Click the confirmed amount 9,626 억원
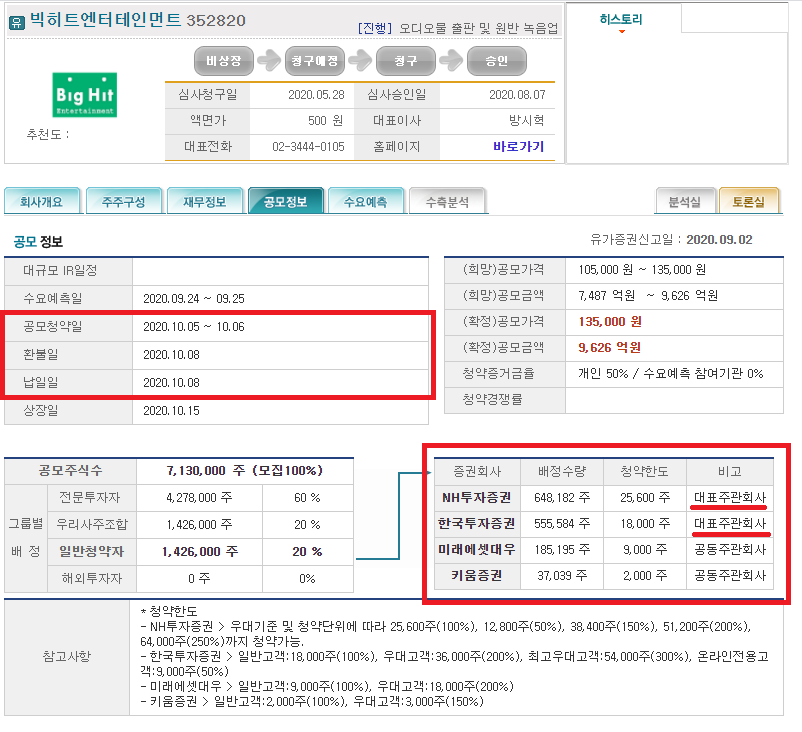Viewport: 802px width, 732px height. coord(609,348)
